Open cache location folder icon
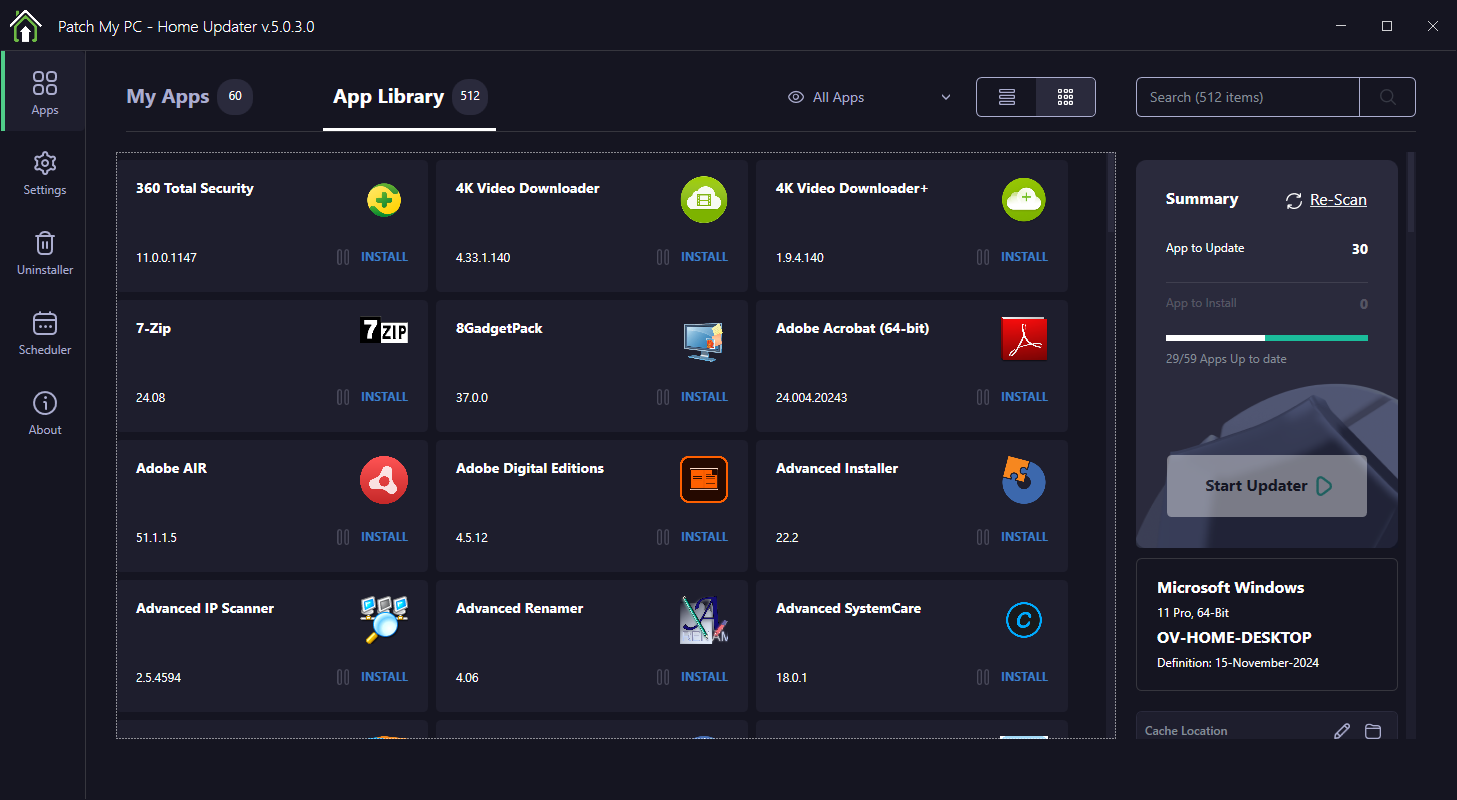 (x=1373, y=731)
